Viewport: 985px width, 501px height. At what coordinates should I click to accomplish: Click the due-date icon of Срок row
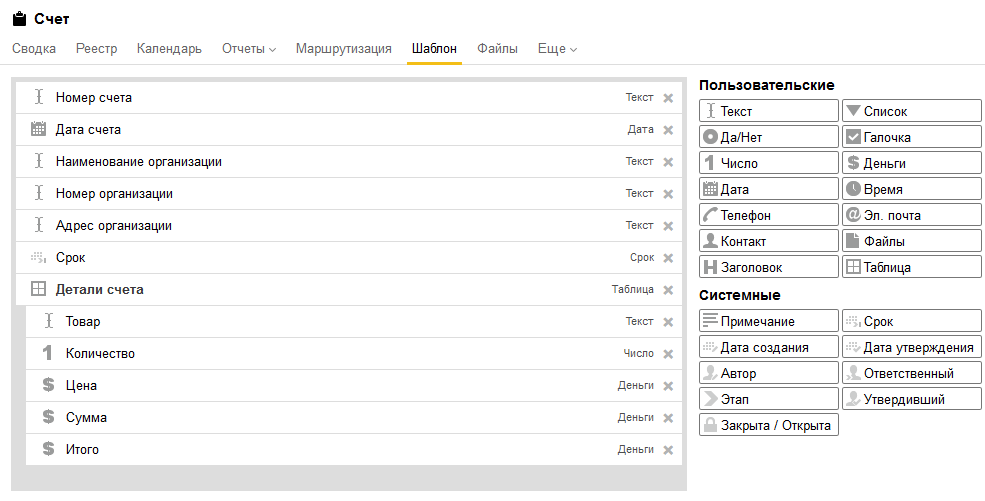(x=38, y=257)
